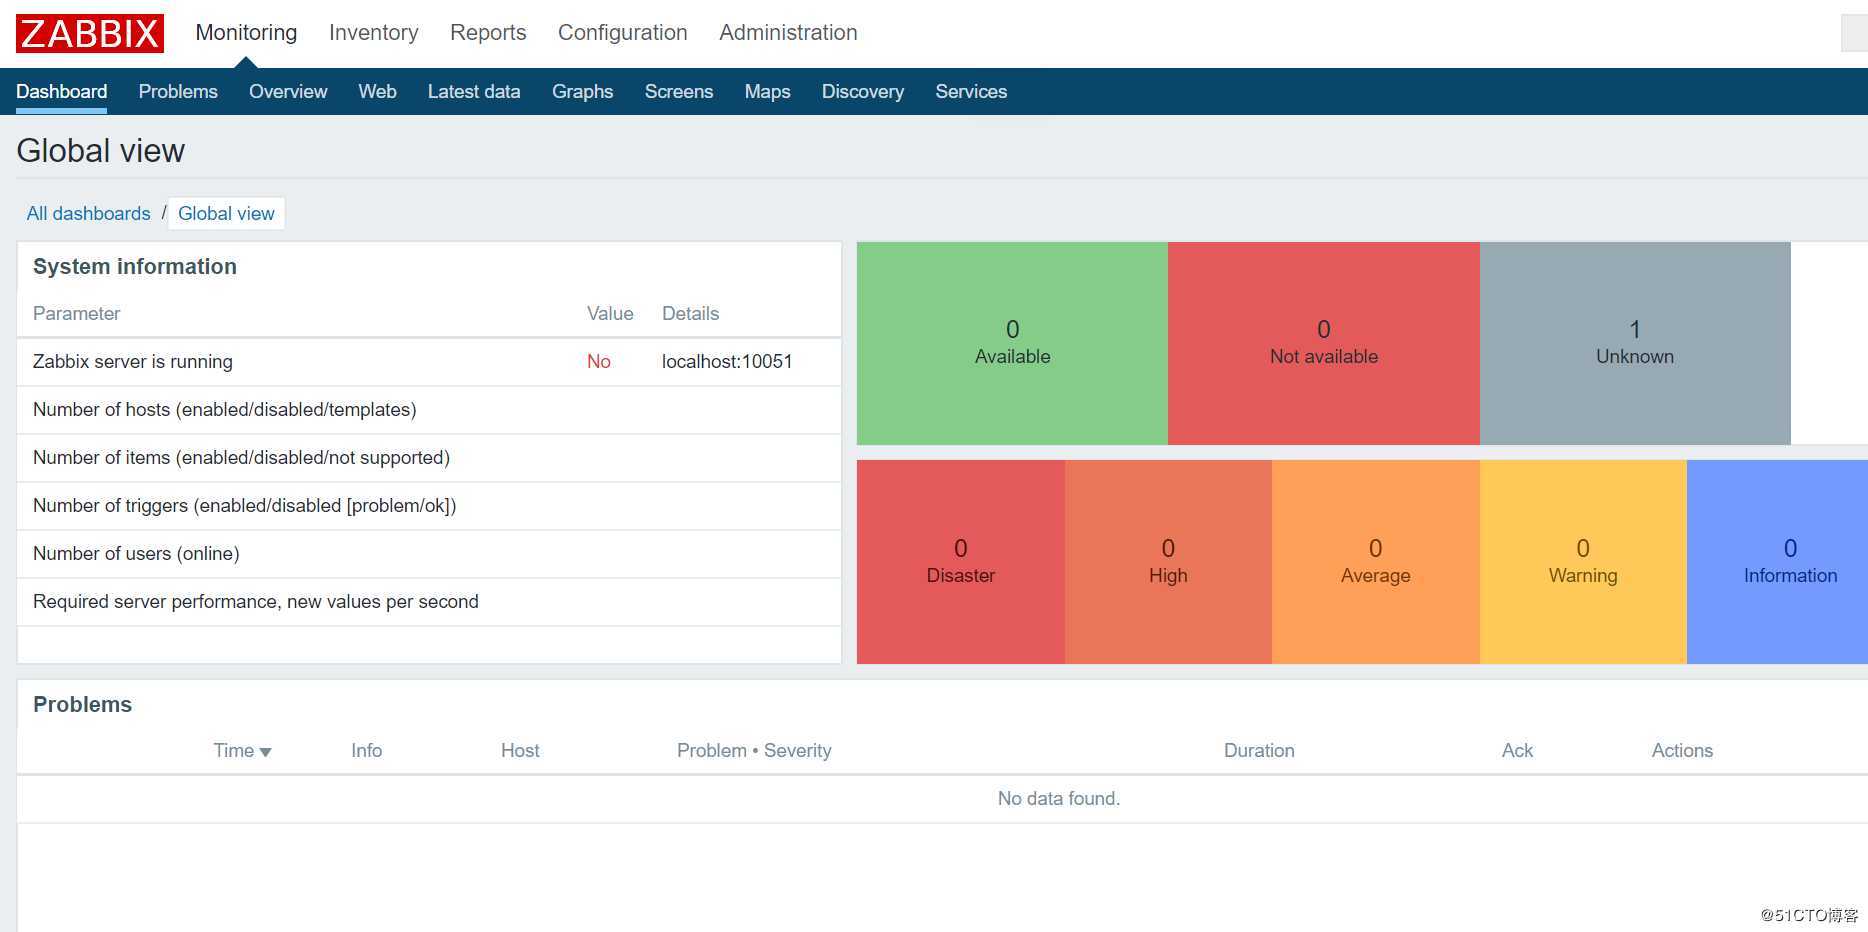Click the 'Problems' widget title
This screenshot has height=932, width=1868.
[x=82, y=704]
